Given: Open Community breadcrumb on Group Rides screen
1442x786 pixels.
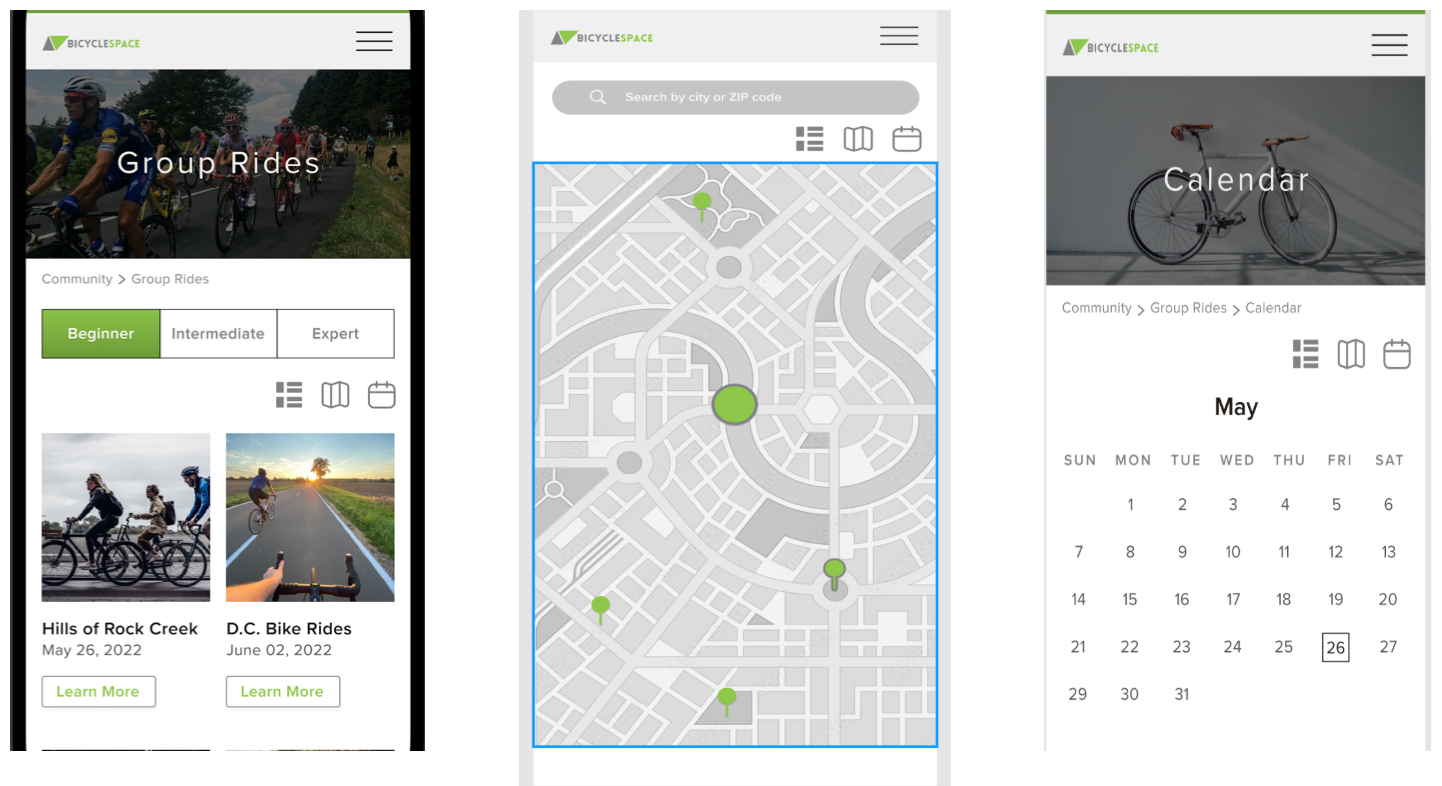Looking at the screenshot, I should tap(77, 279).
